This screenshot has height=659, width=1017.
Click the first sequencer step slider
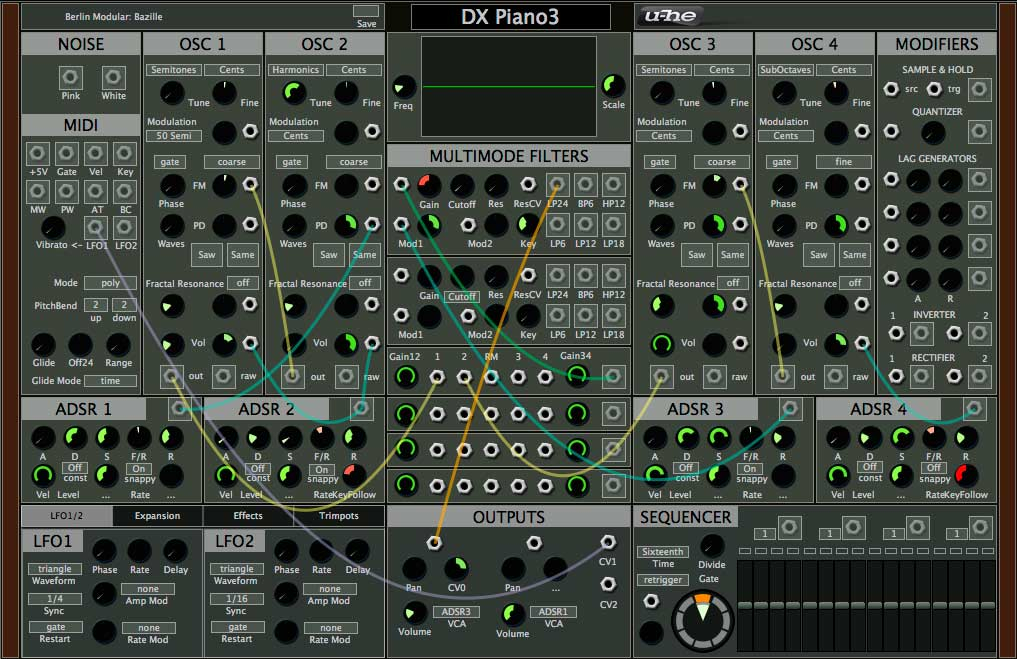(745, 604)
